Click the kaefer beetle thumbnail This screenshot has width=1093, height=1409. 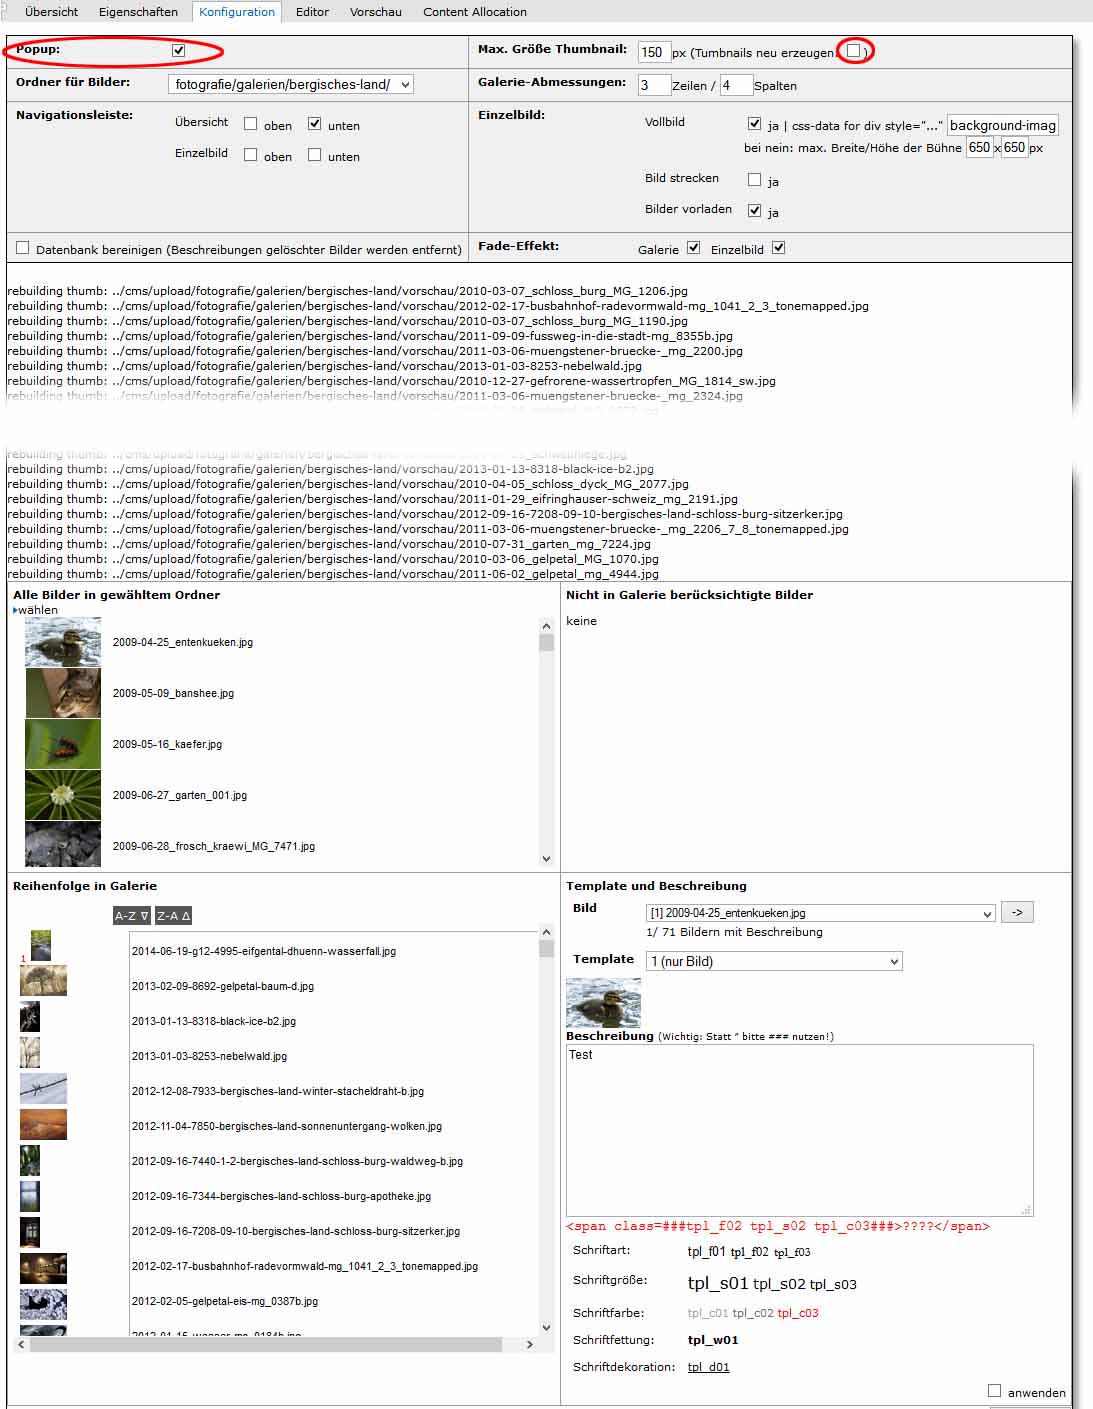(63, 744)
